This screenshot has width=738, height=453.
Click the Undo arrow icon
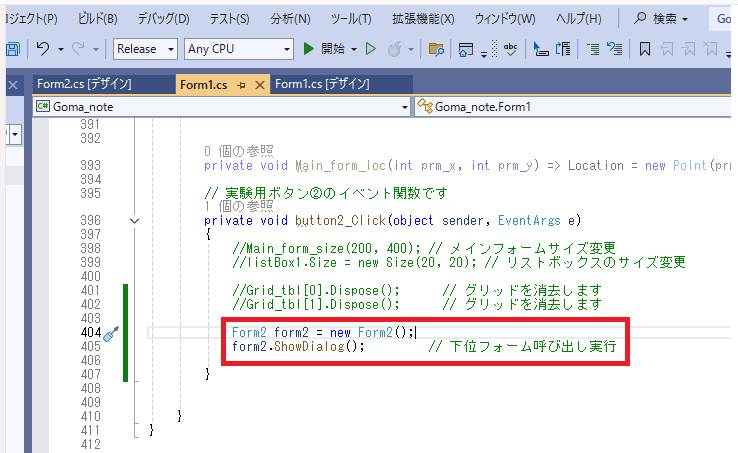coord(42,49)
